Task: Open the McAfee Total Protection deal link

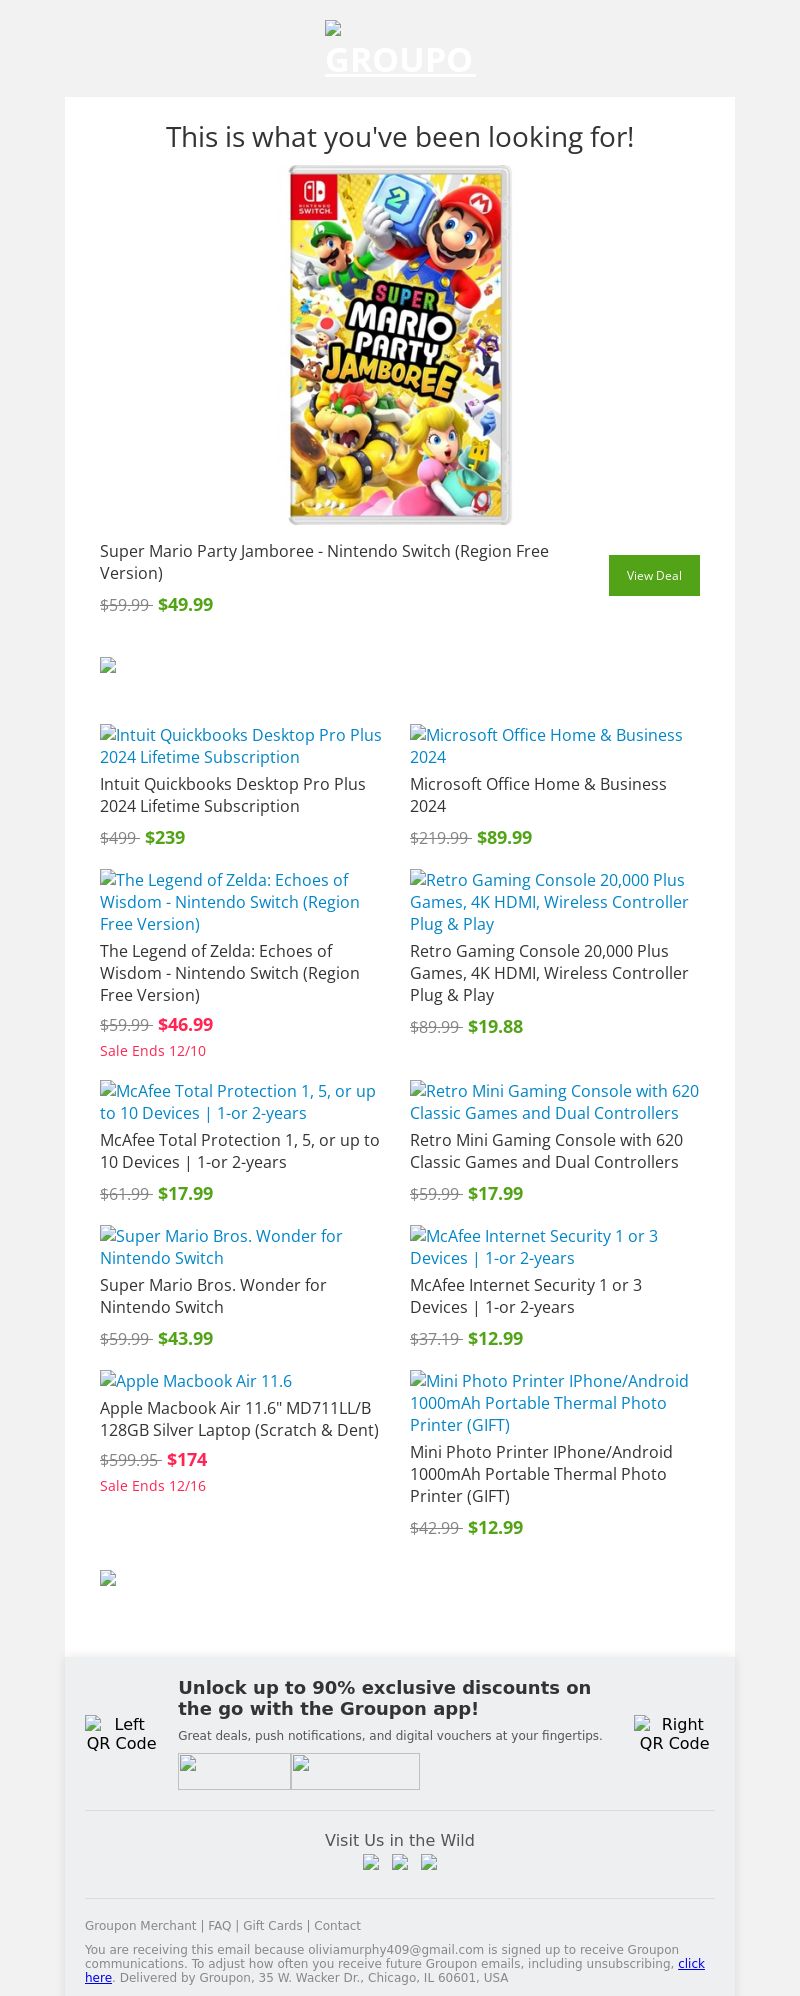Action: [238, 1102]
